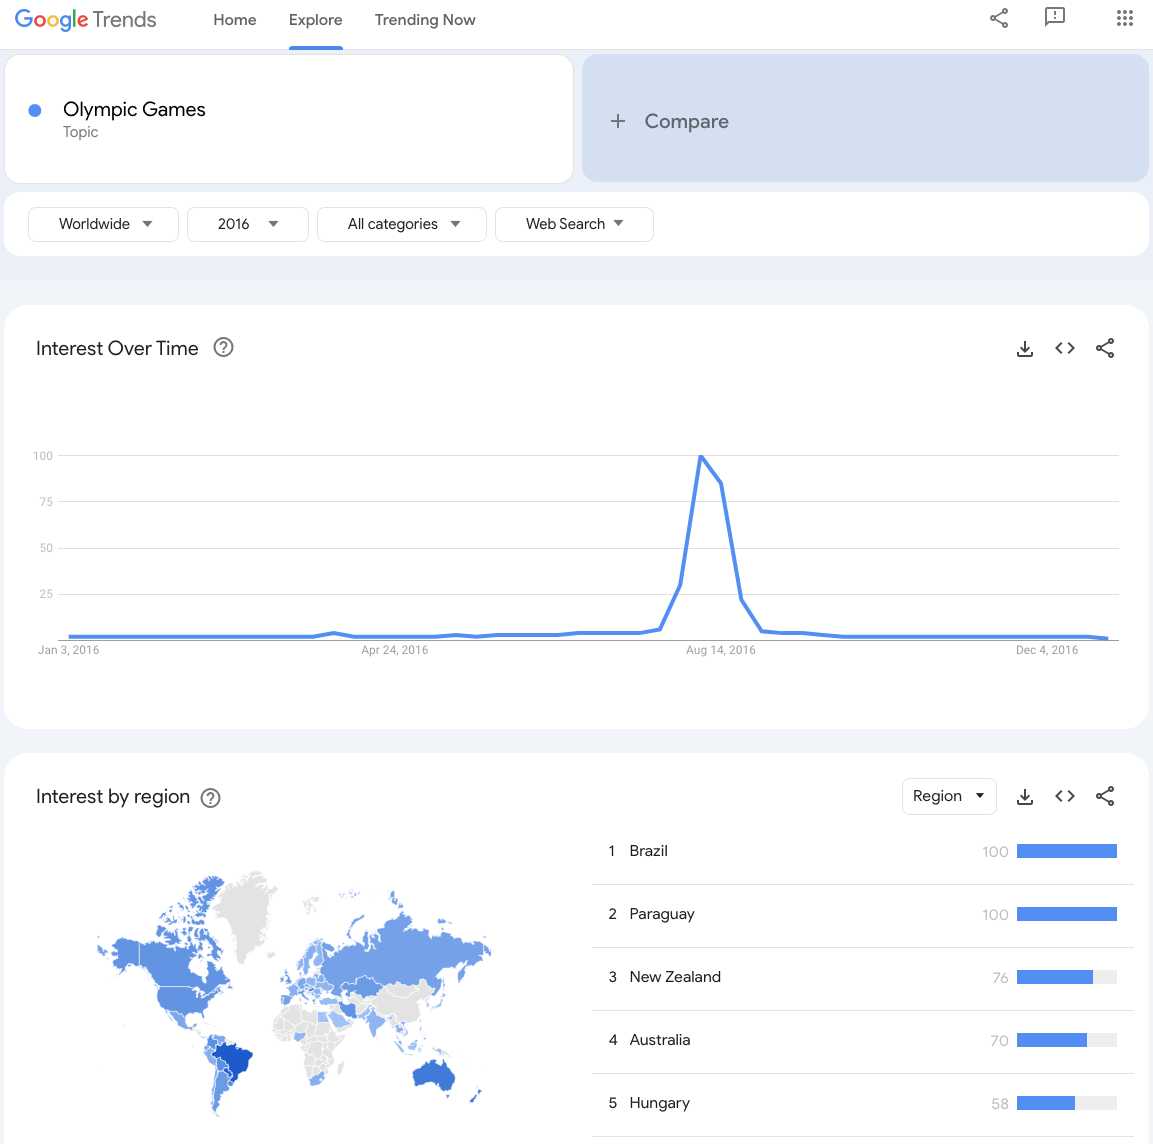This screenshot has height=1144, width=1153.
Task: Open the Region resolution dropdown
Action: 949,796
